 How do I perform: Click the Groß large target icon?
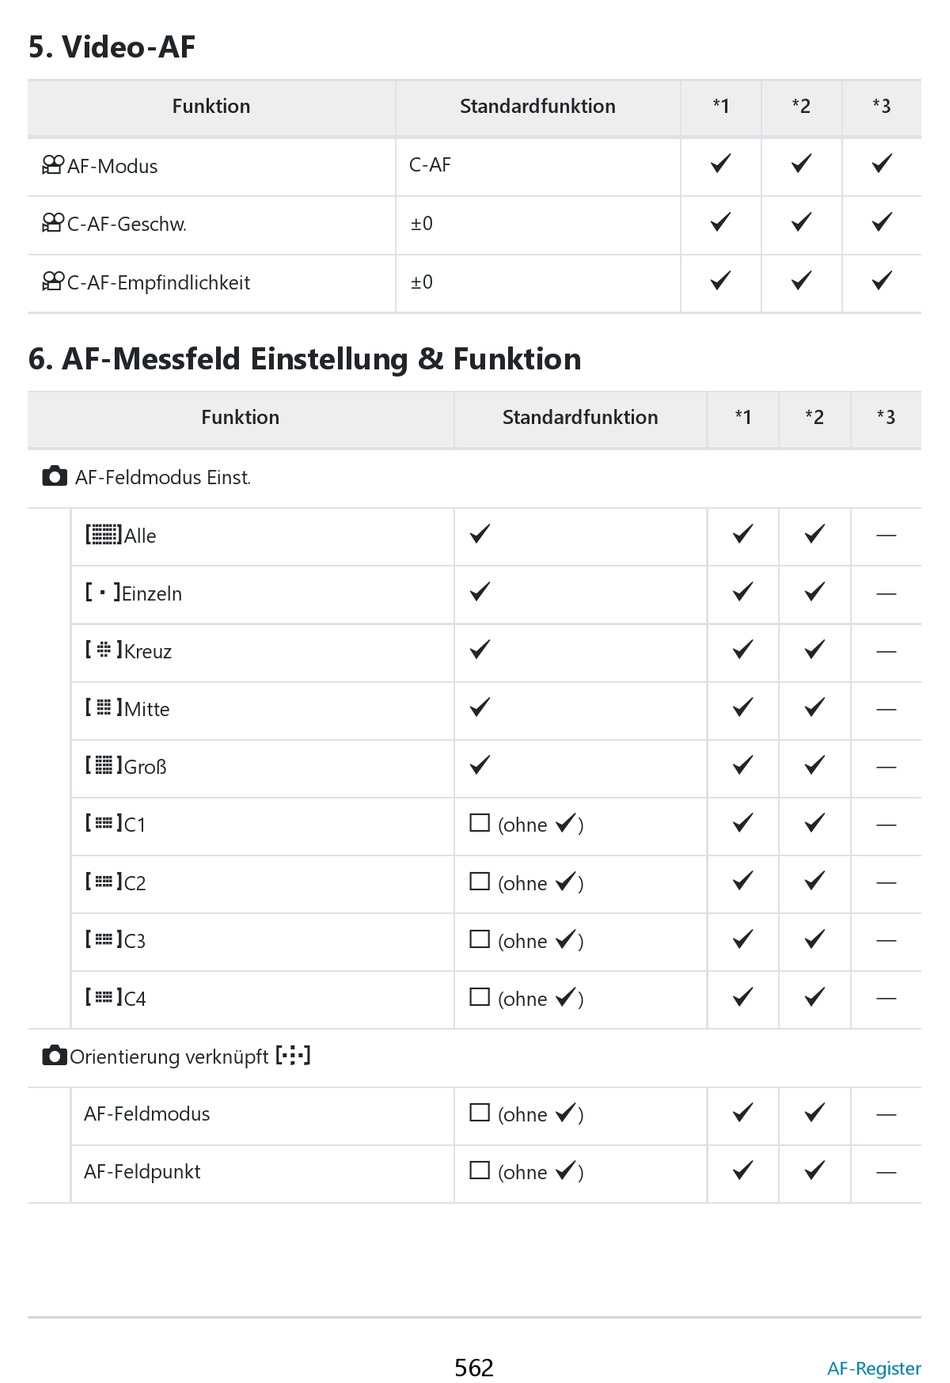coord(103,766)
